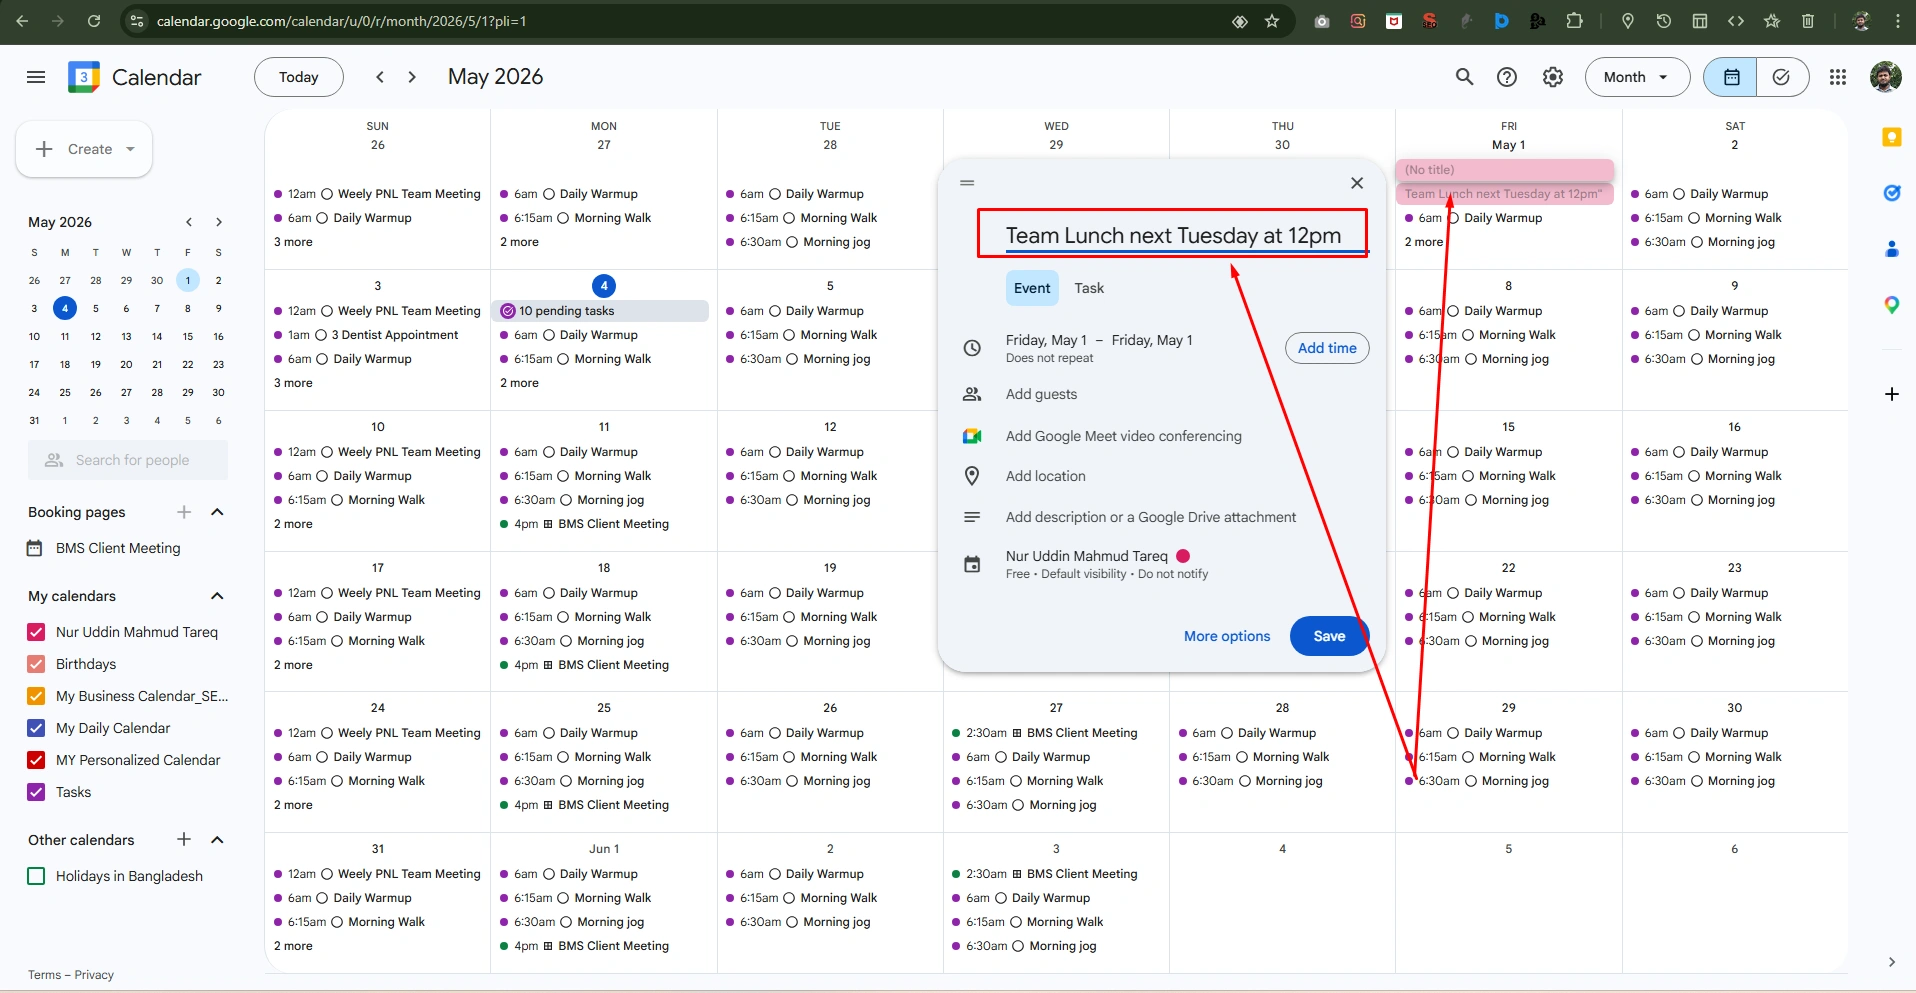Screen dimensions: 1916x993
Task: Open the Privacy link
Action: (x=94, y=975)
